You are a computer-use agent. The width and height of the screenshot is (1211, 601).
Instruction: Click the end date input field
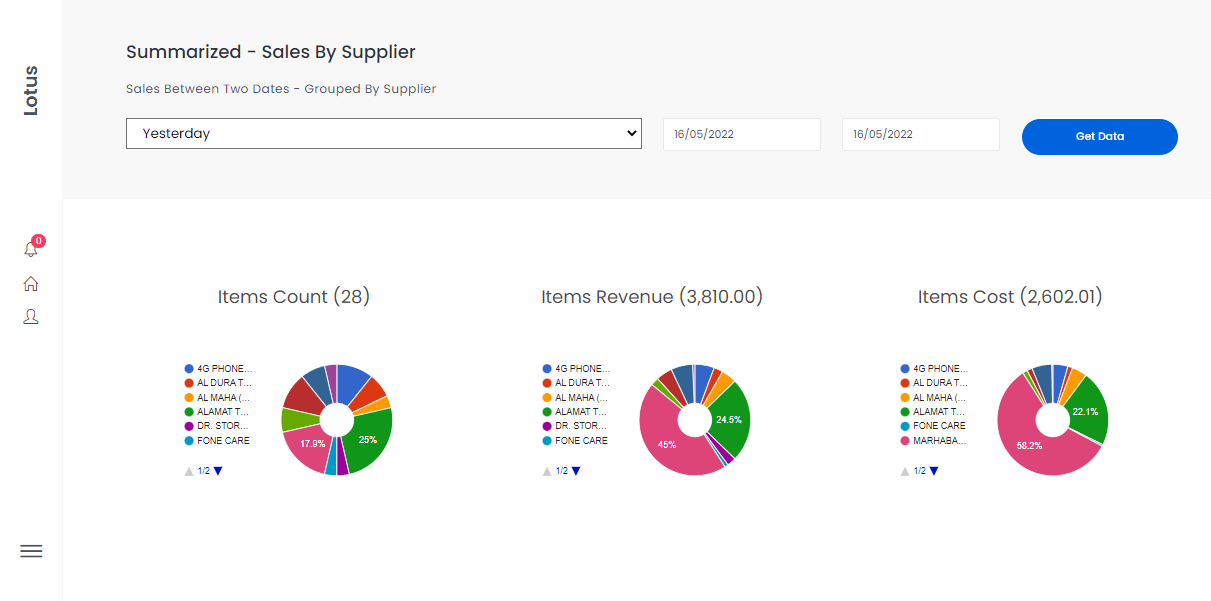click(921, 134)
